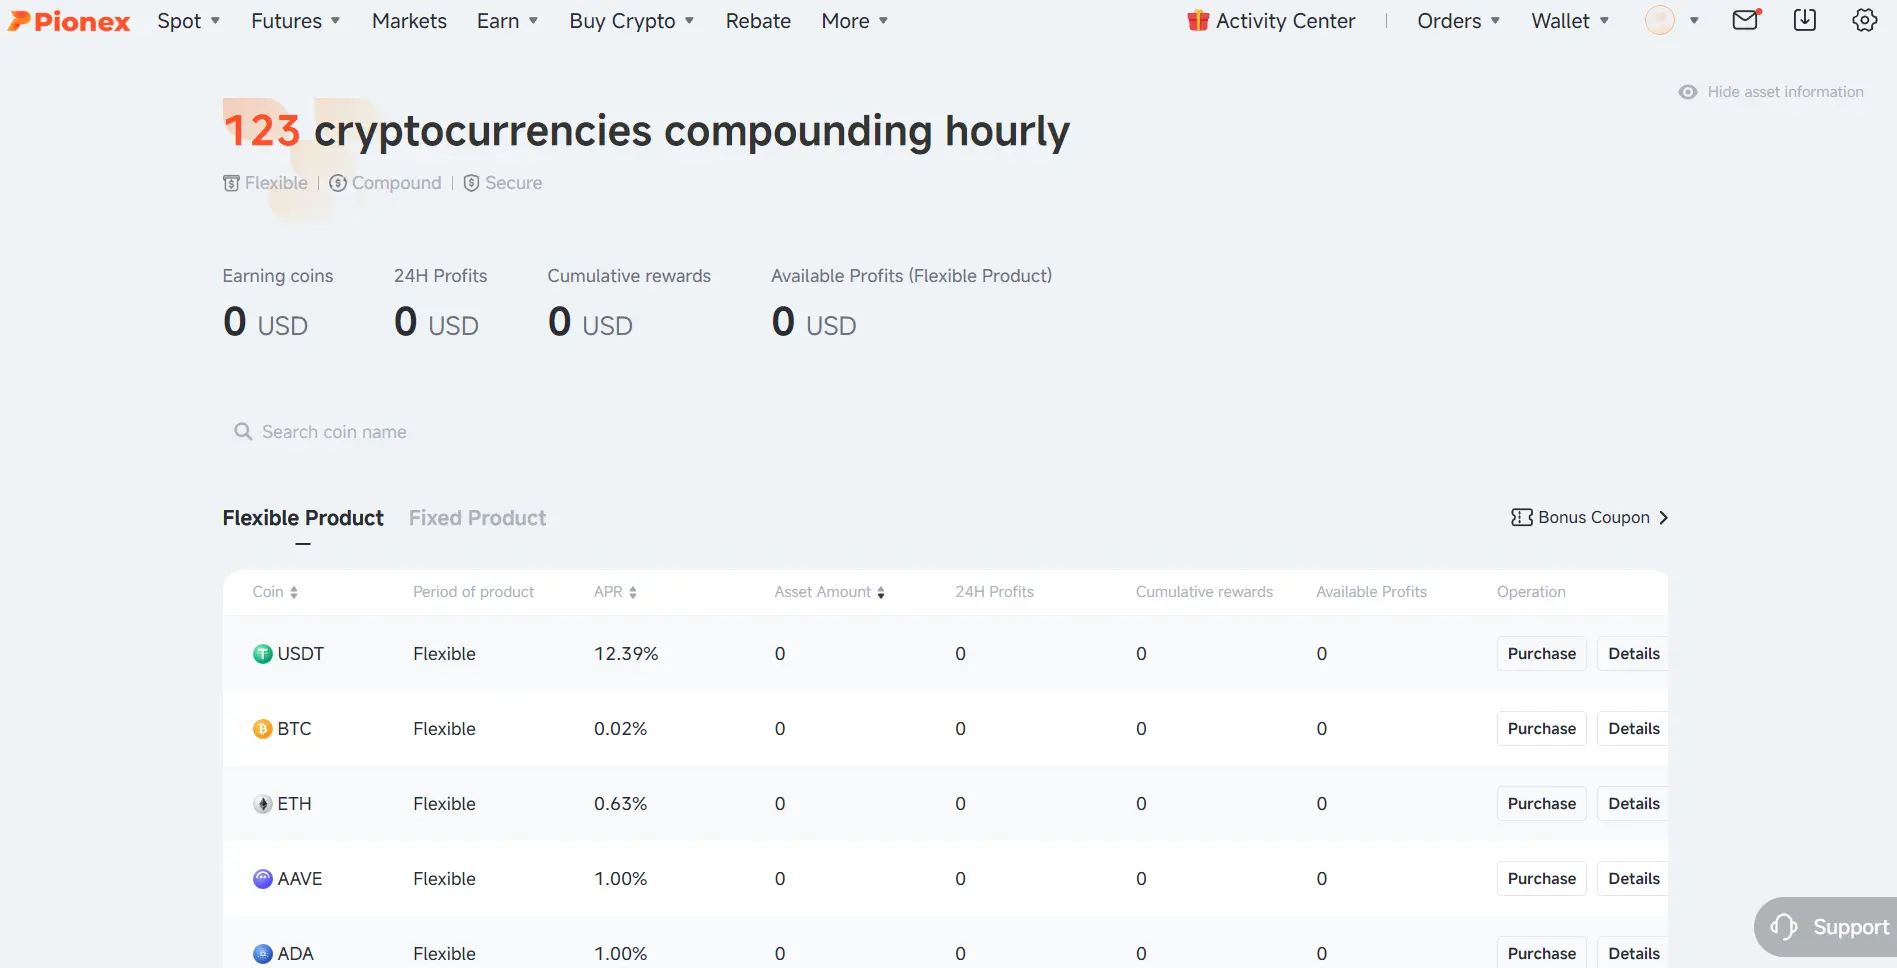Click the AAVE coin icon
Viewport: 1897px width, 968px height.
coord(263,879)
